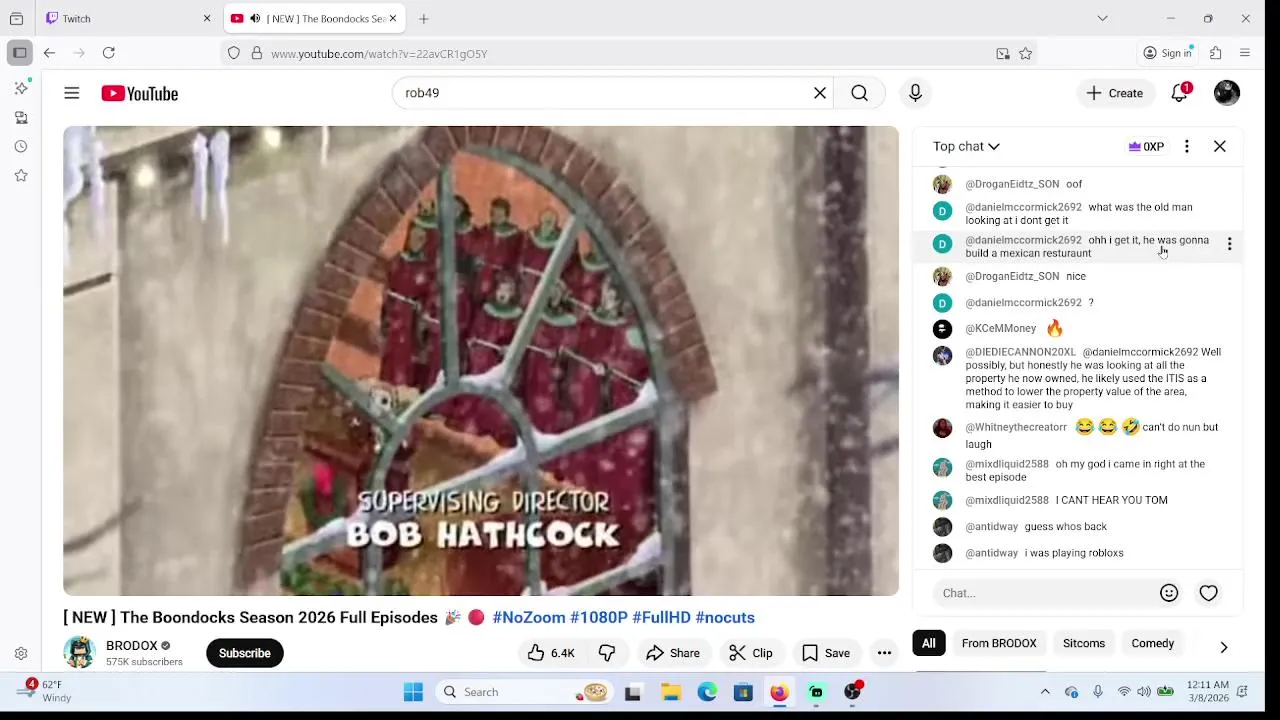This screenshot has width=1280, height=720.
Task: Select the From BRODOX chip
Action: [x=999, y=643]
